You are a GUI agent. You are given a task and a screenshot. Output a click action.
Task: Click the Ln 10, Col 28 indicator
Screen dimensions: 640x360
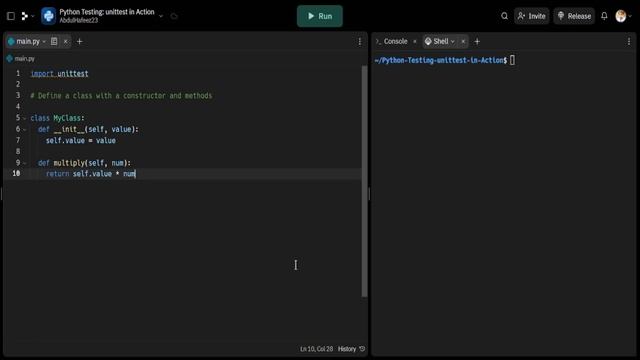coord(316,349)
